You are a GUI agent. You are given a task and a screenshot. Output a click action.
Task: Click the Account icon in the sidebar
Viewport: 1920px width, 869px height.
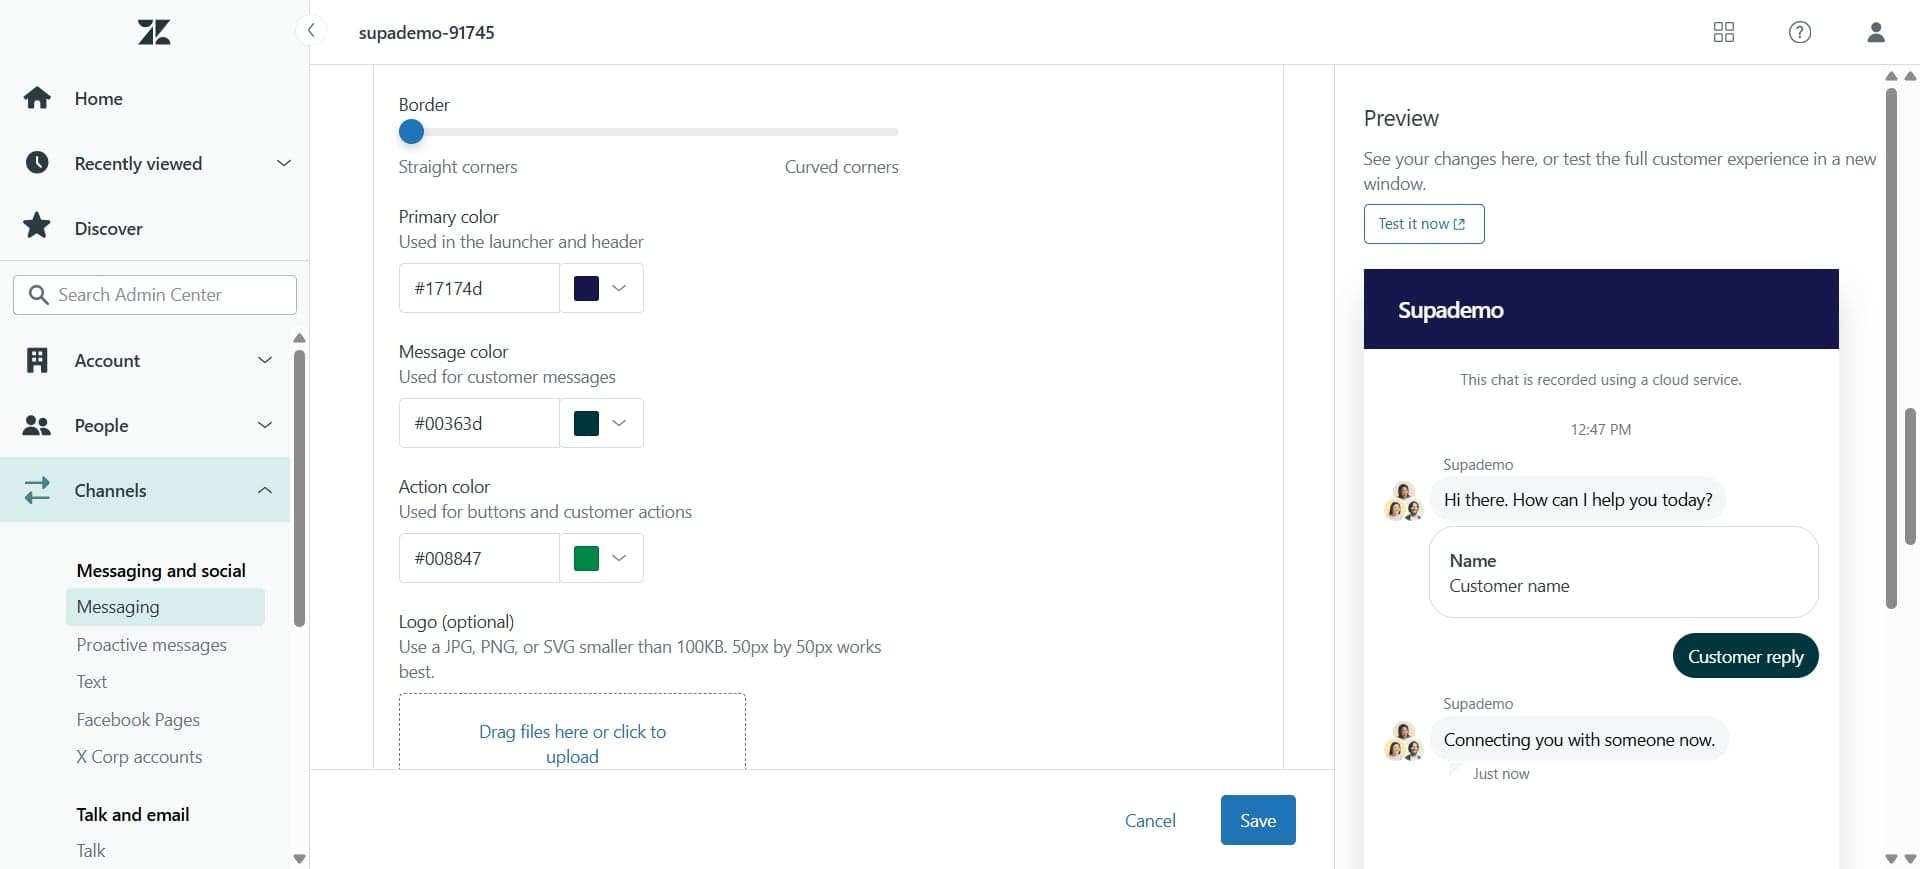[37, 360]
